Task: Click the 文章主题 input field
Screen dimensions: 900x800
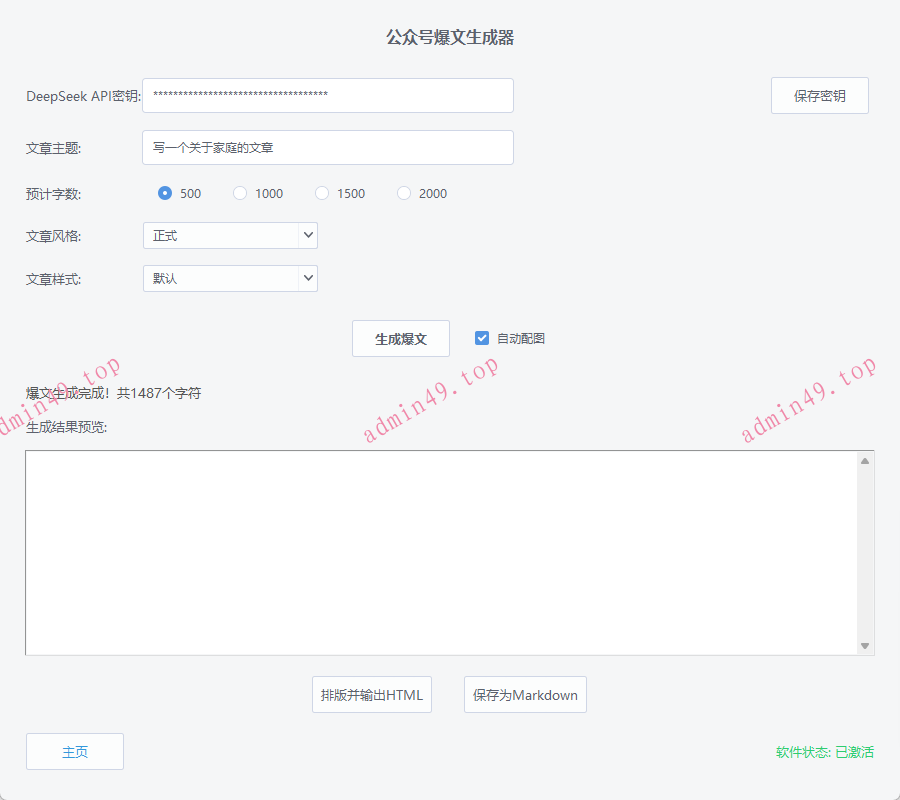Action: tap(327, 147)
